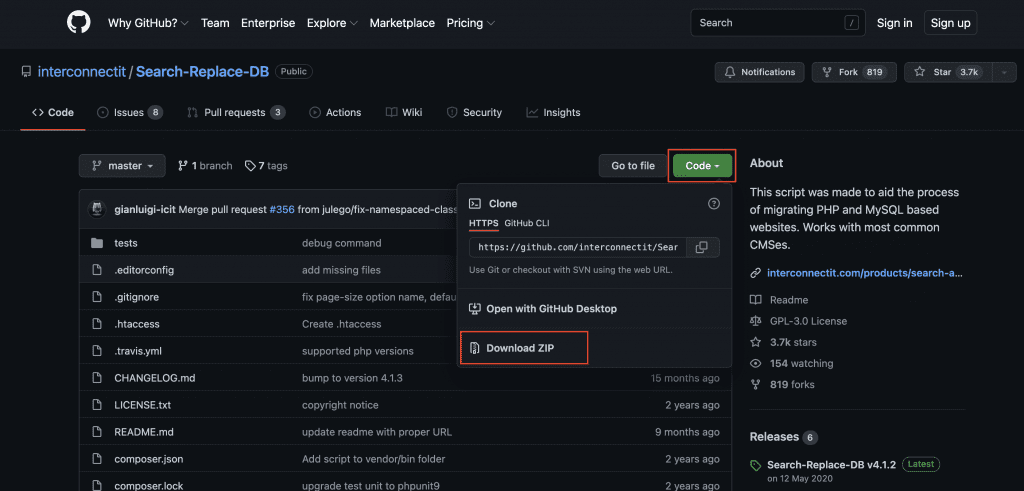Switch to the Insights tab

click(x=553, y=112)
